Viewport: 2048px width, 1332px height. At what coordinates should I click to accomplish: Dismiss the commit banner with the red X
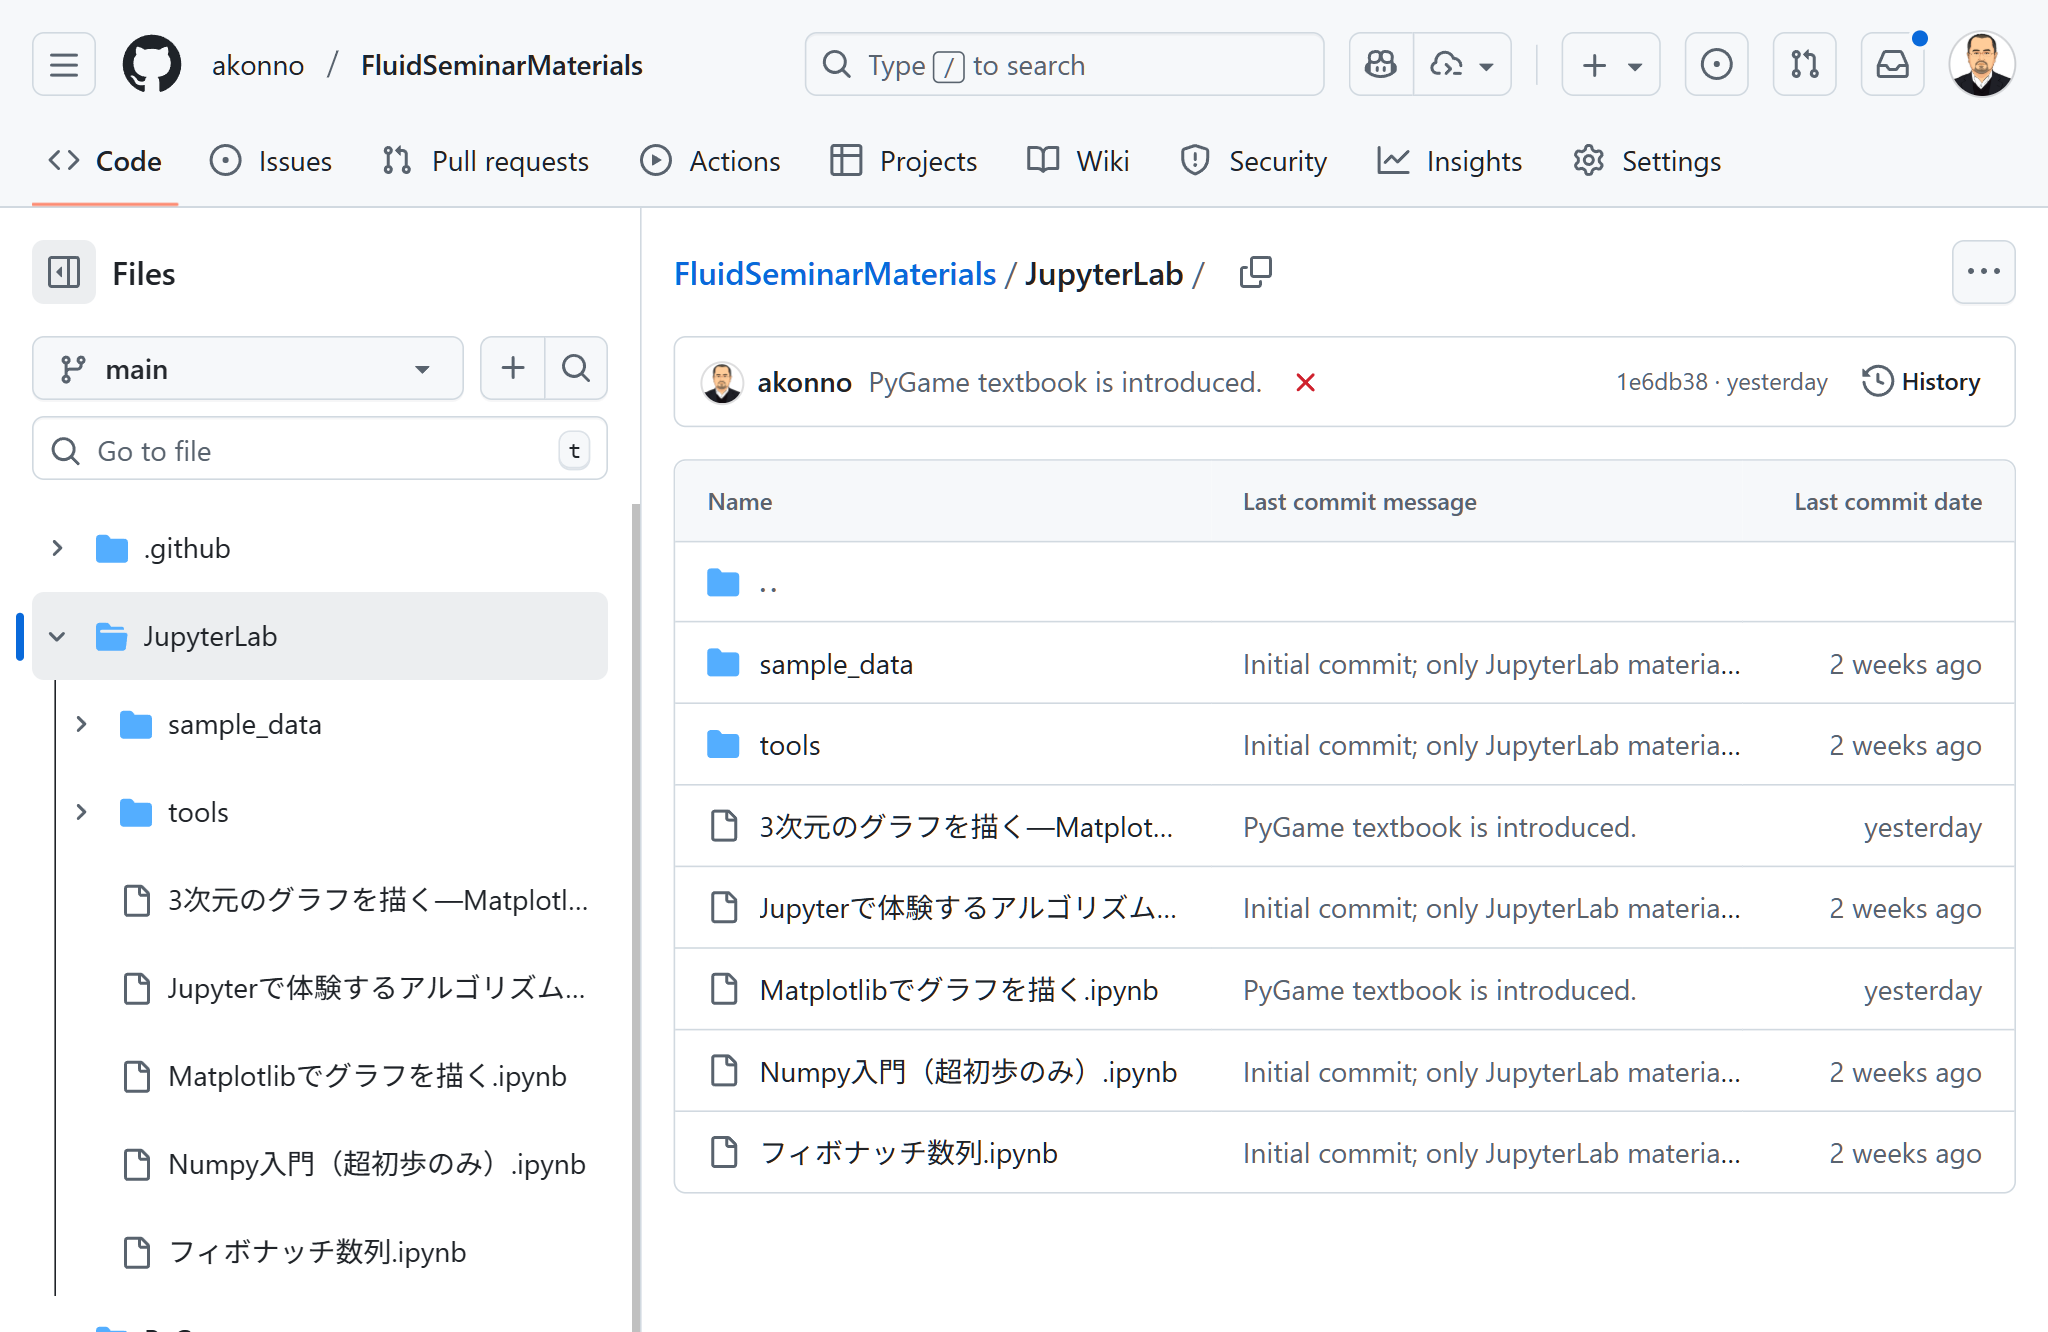click(1305, 382)
